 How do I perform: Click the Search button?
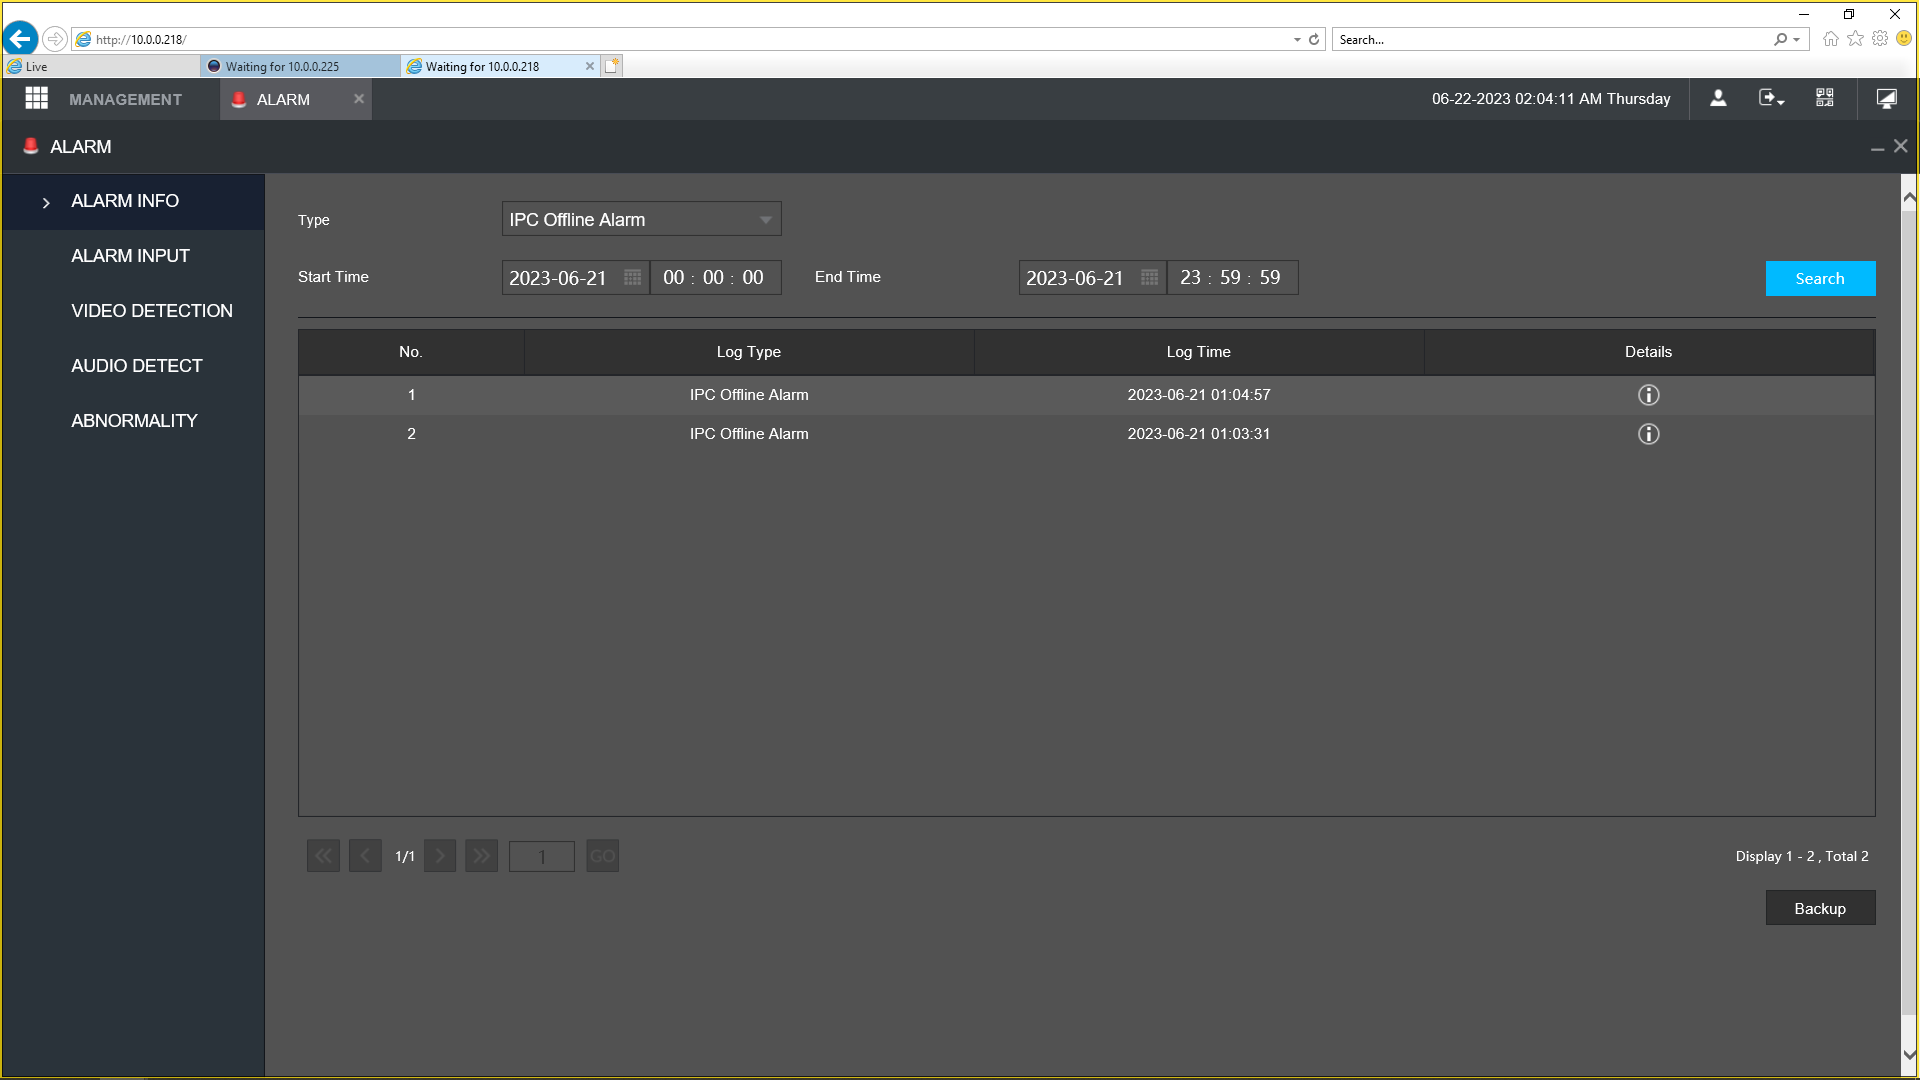1820,278
